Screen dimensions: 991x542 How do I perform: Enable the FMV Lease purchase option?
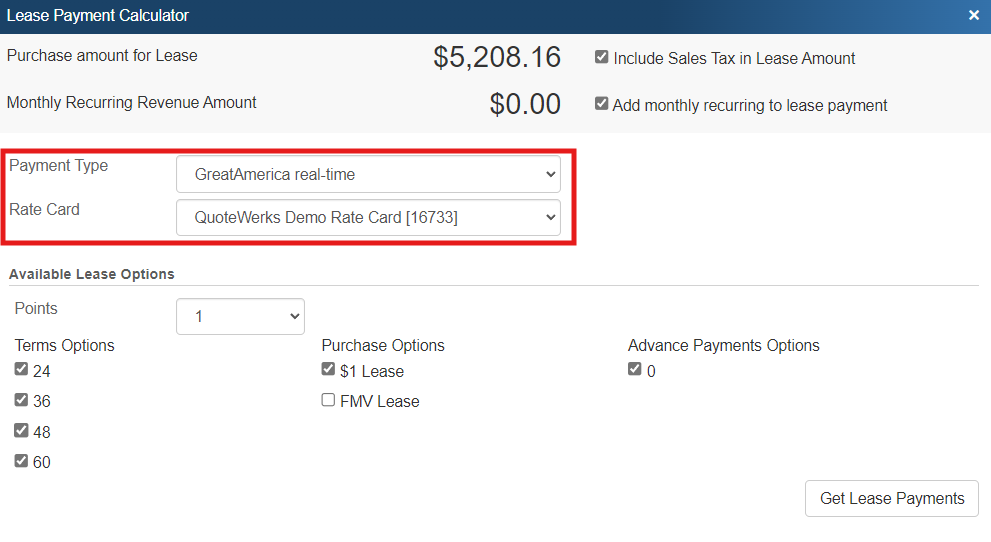328,400
